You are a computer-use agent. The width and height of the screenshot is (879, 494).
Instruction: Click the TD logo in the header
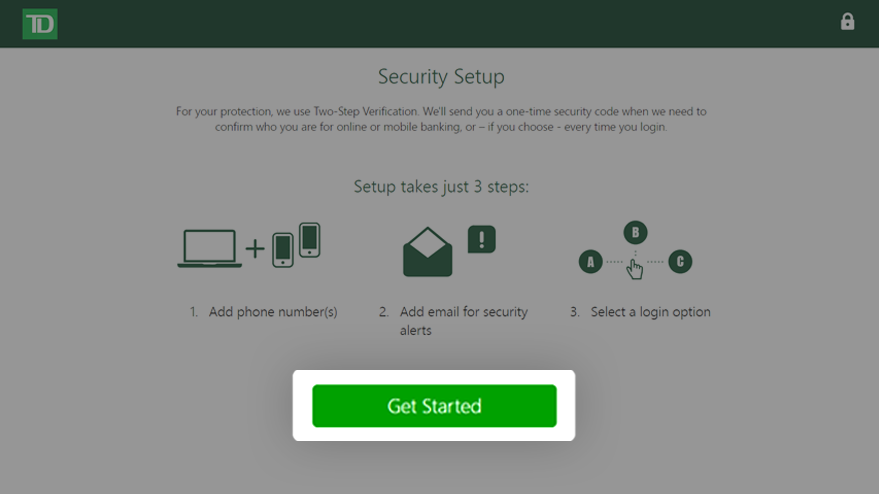point(40,24)
